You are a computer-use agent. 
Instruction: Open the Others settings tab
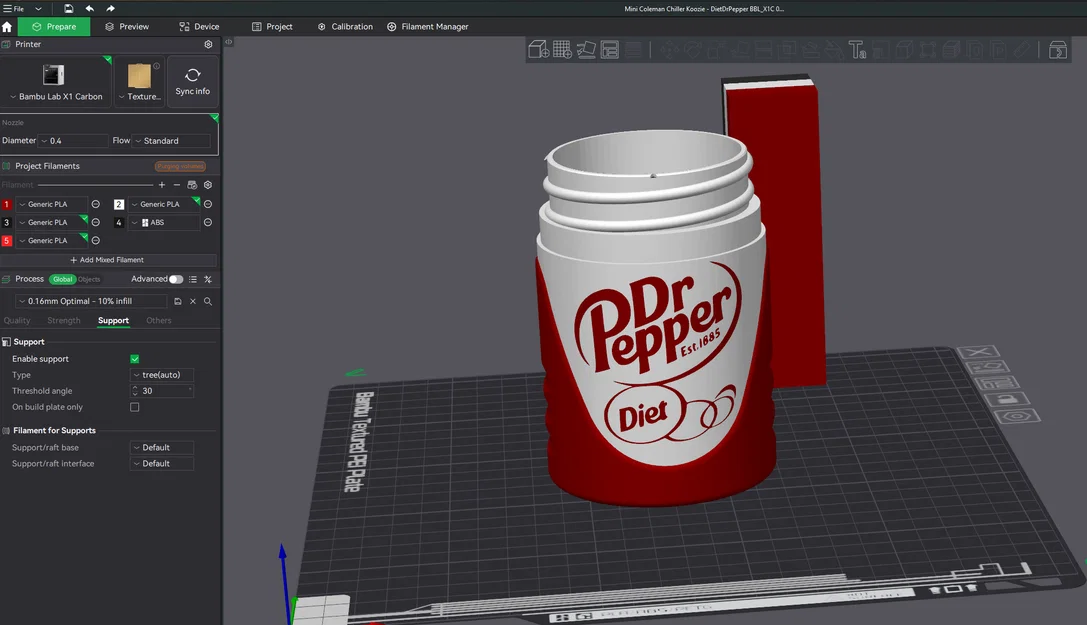[159, 321]
